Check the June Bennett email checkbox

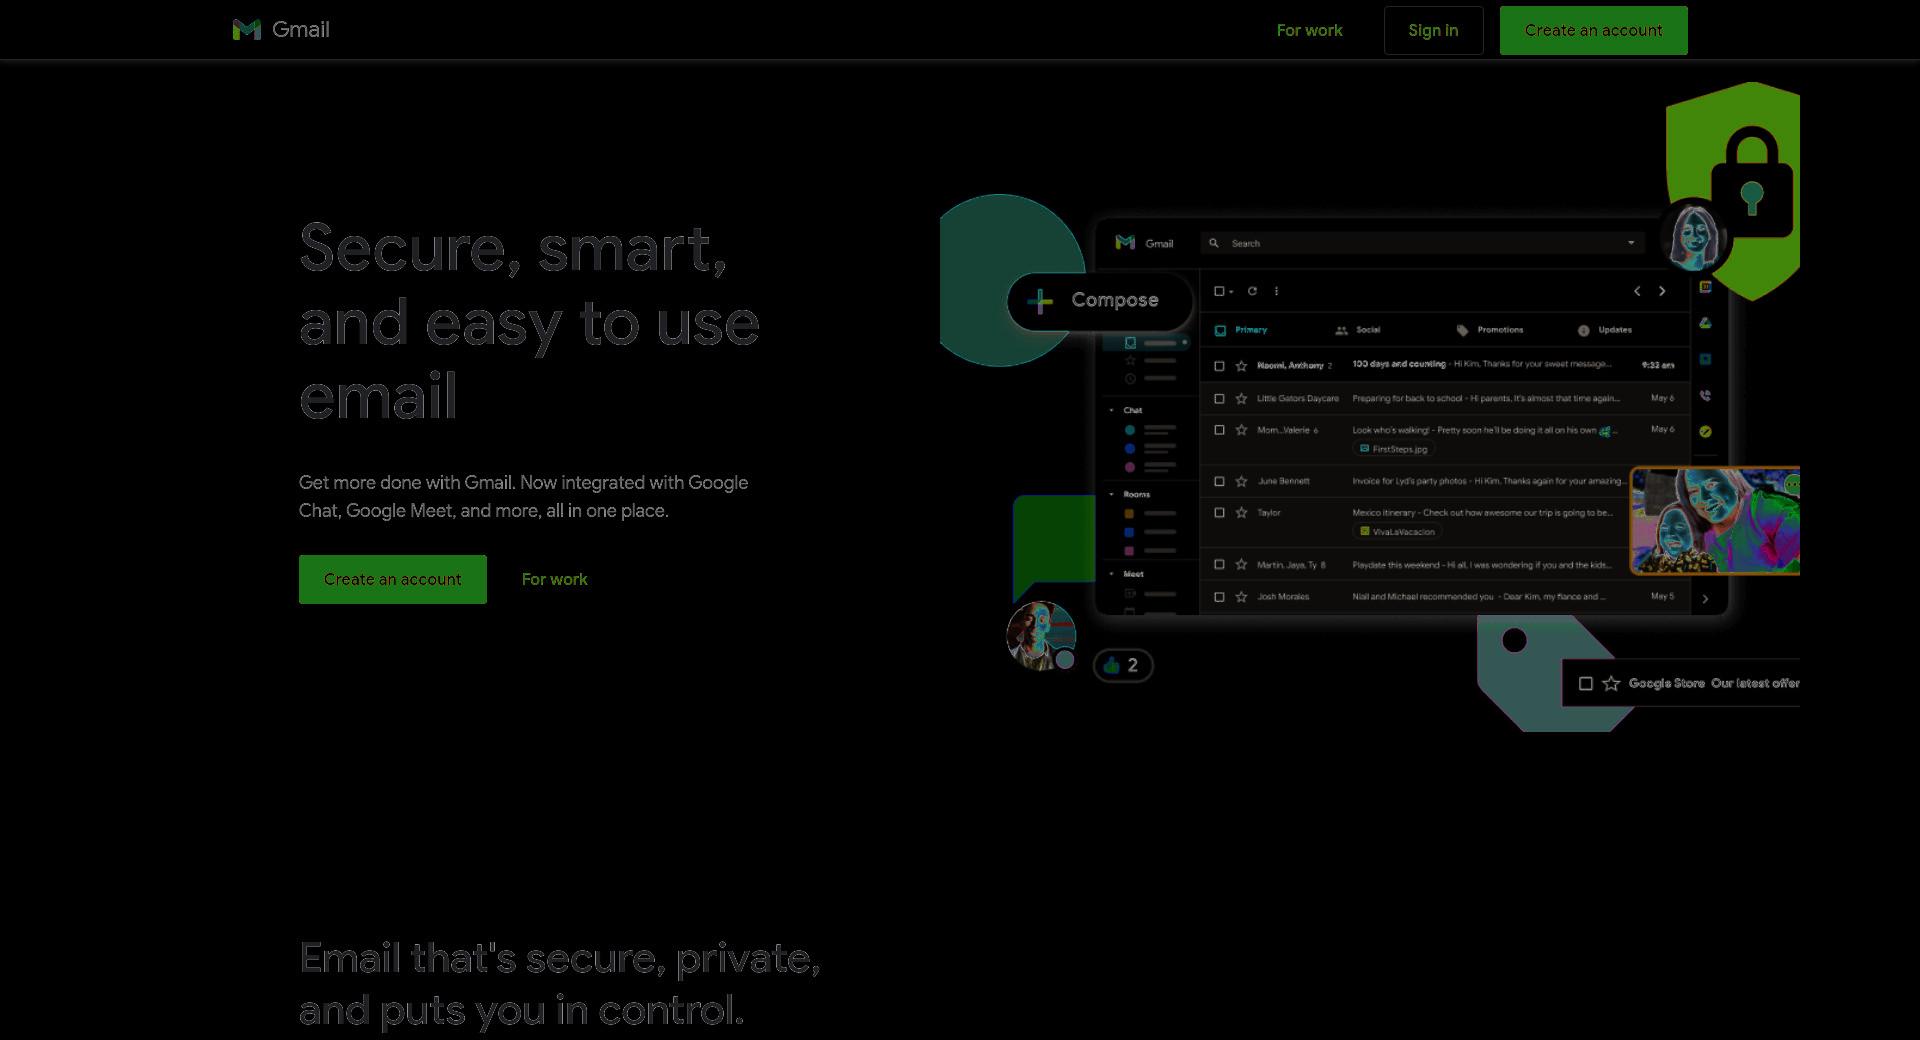click(1219, 481)
